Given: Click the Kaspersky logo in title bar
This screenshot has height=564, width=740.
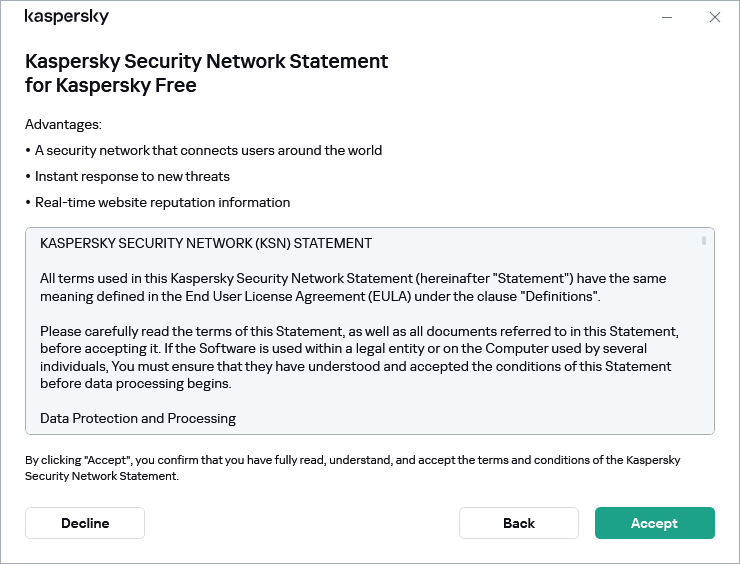Looking at the screenshot, I should (x=66, y=17).
